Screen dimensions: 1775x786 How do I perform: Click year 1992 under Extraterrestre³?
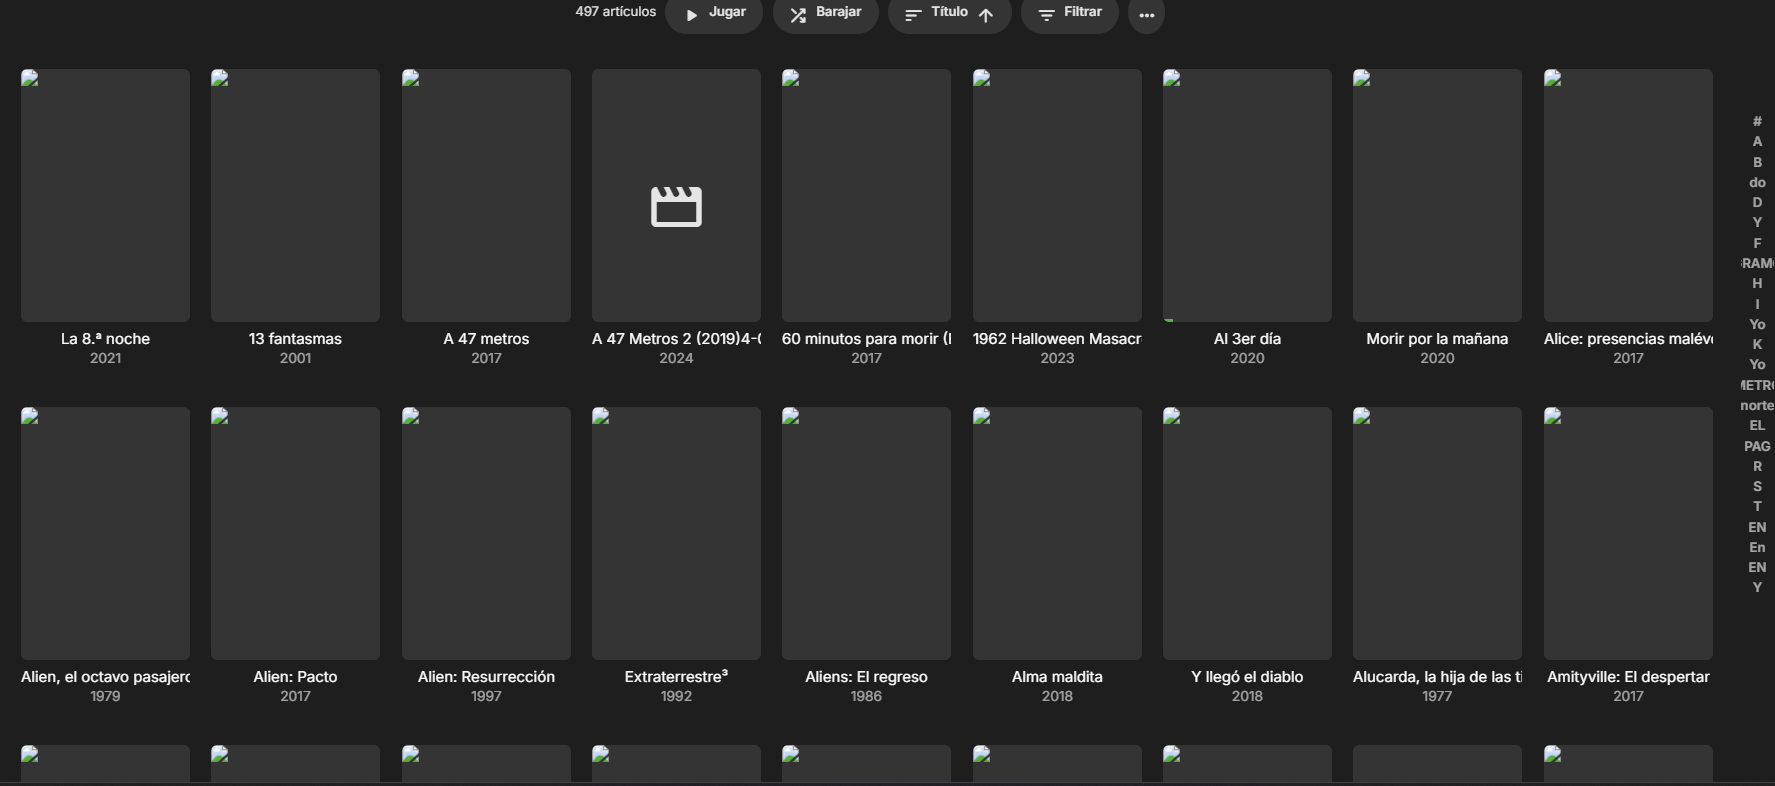[x=676, y=696]
